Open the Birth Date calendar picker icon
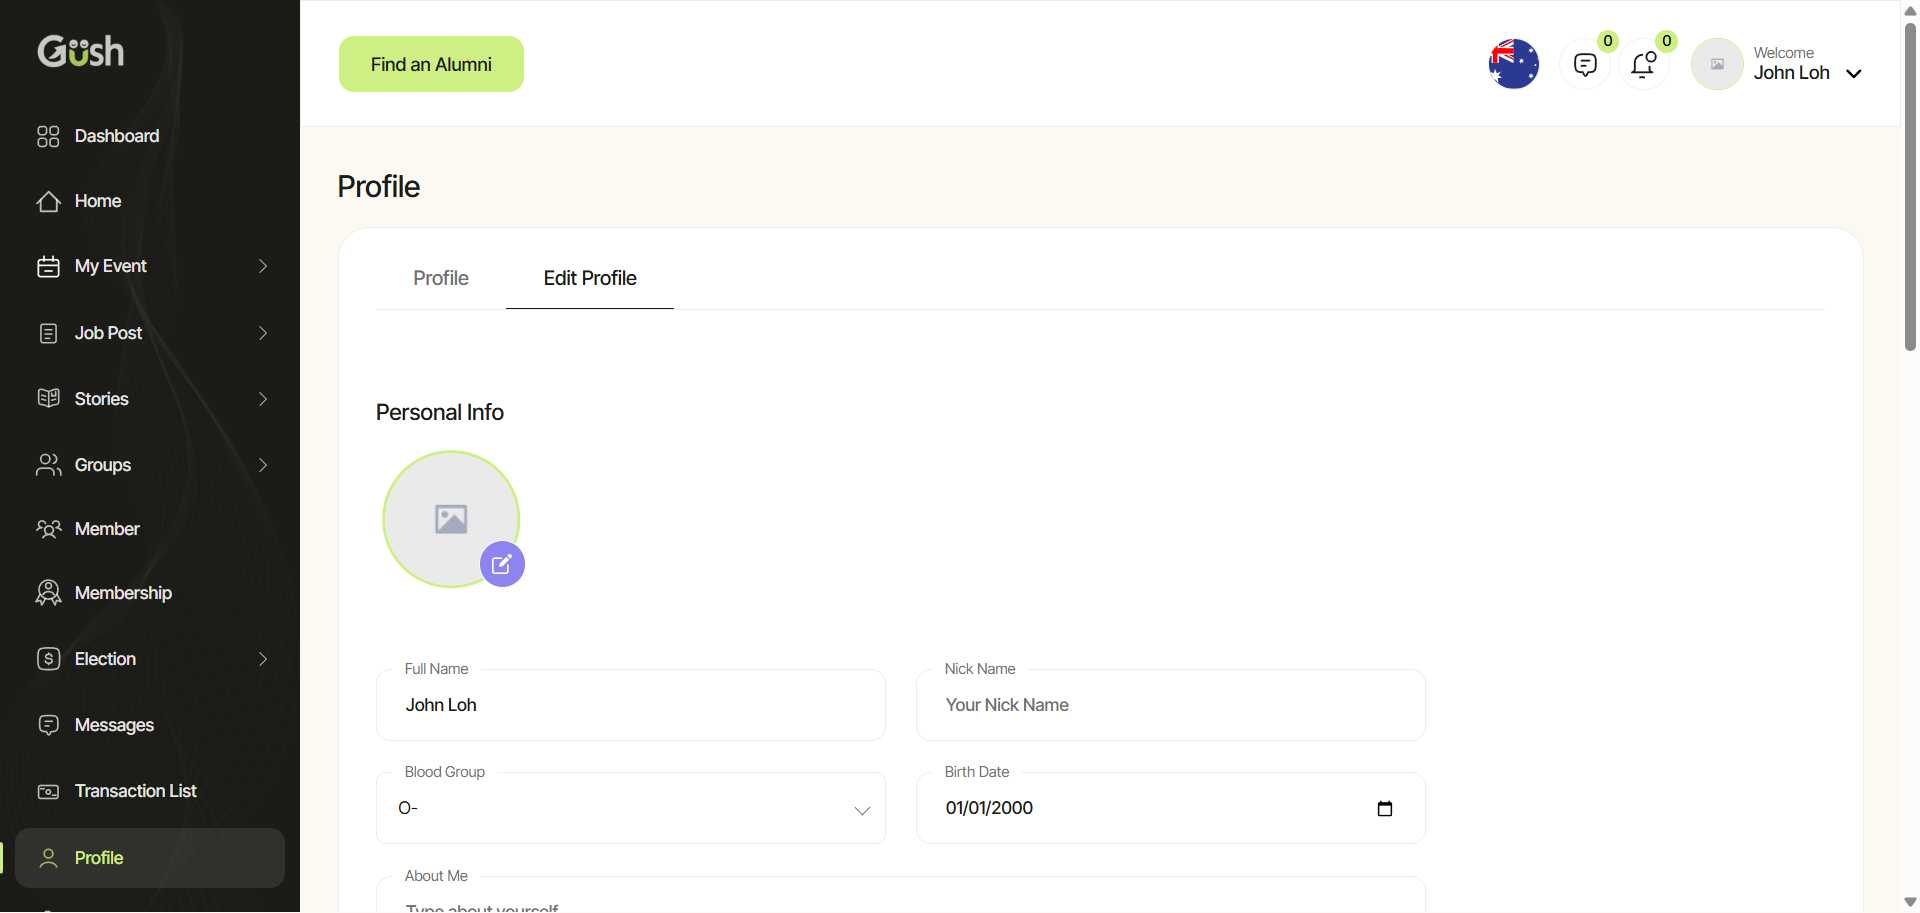This screenshot has width=1920, height=913. [1385, 808]
